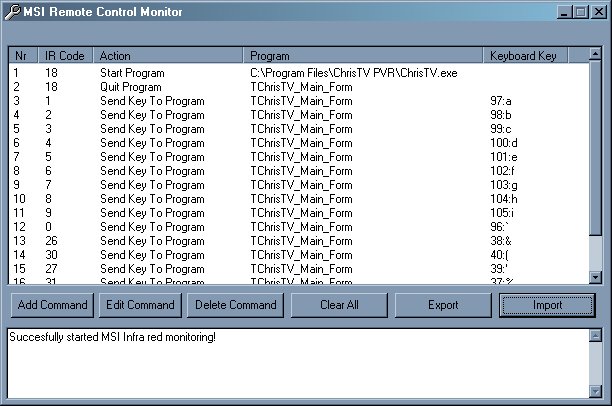Click row number 10 in Nr column
This screenshot has width=612, height=406.
(19, 199)
